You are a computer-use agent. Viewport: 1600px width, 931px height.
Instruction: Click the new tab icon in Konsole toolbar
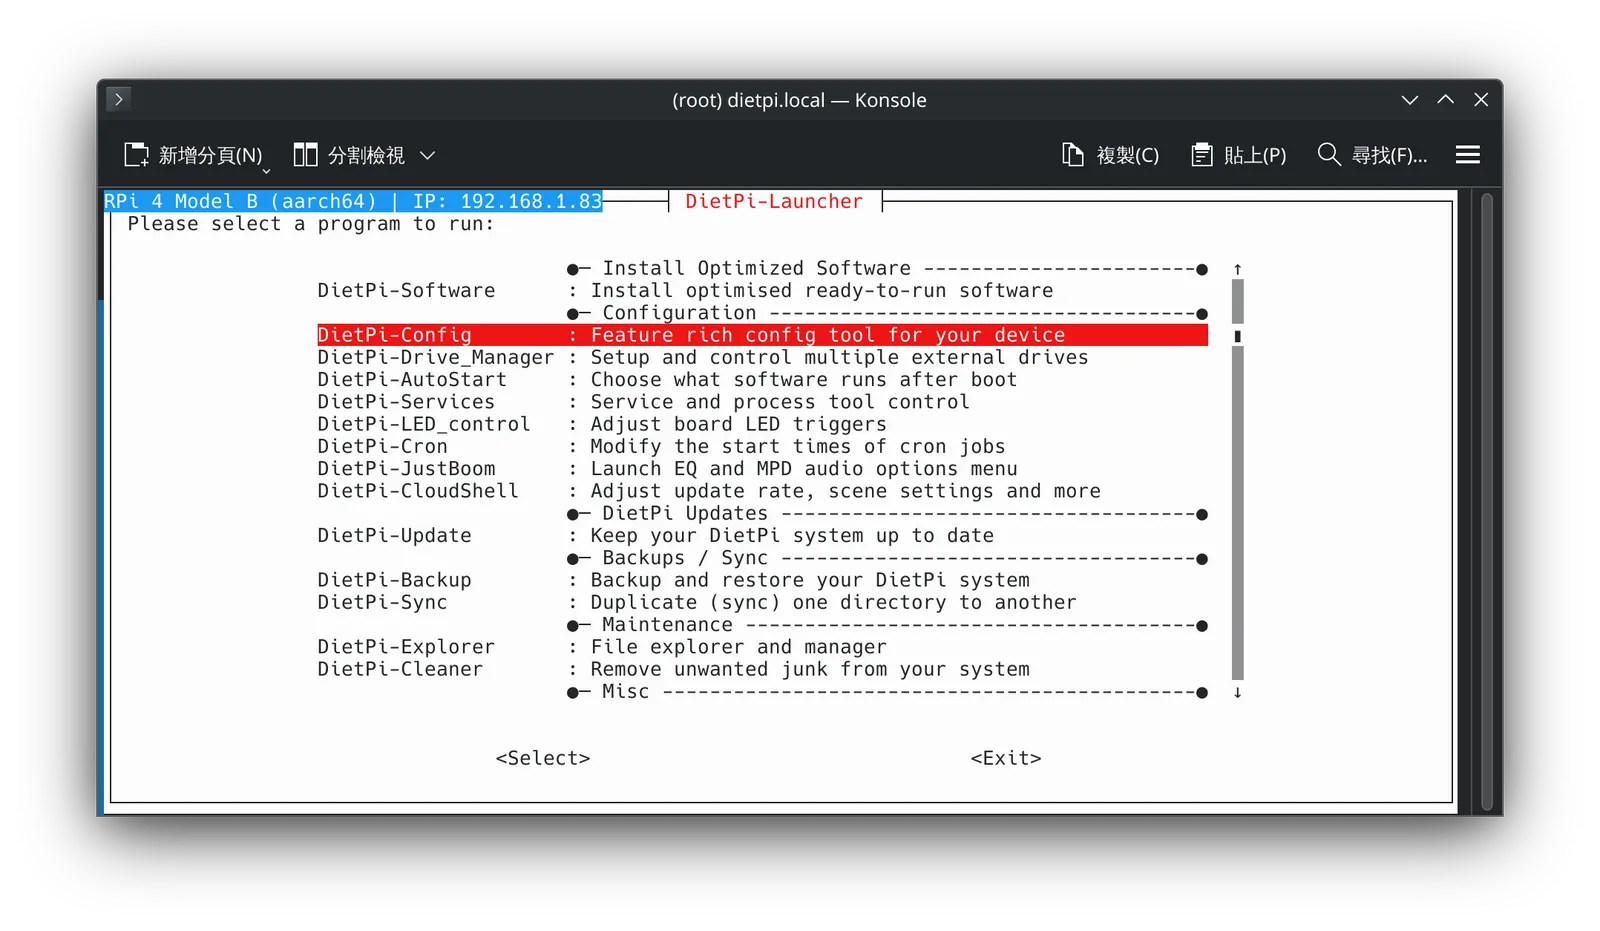(136, 155)
